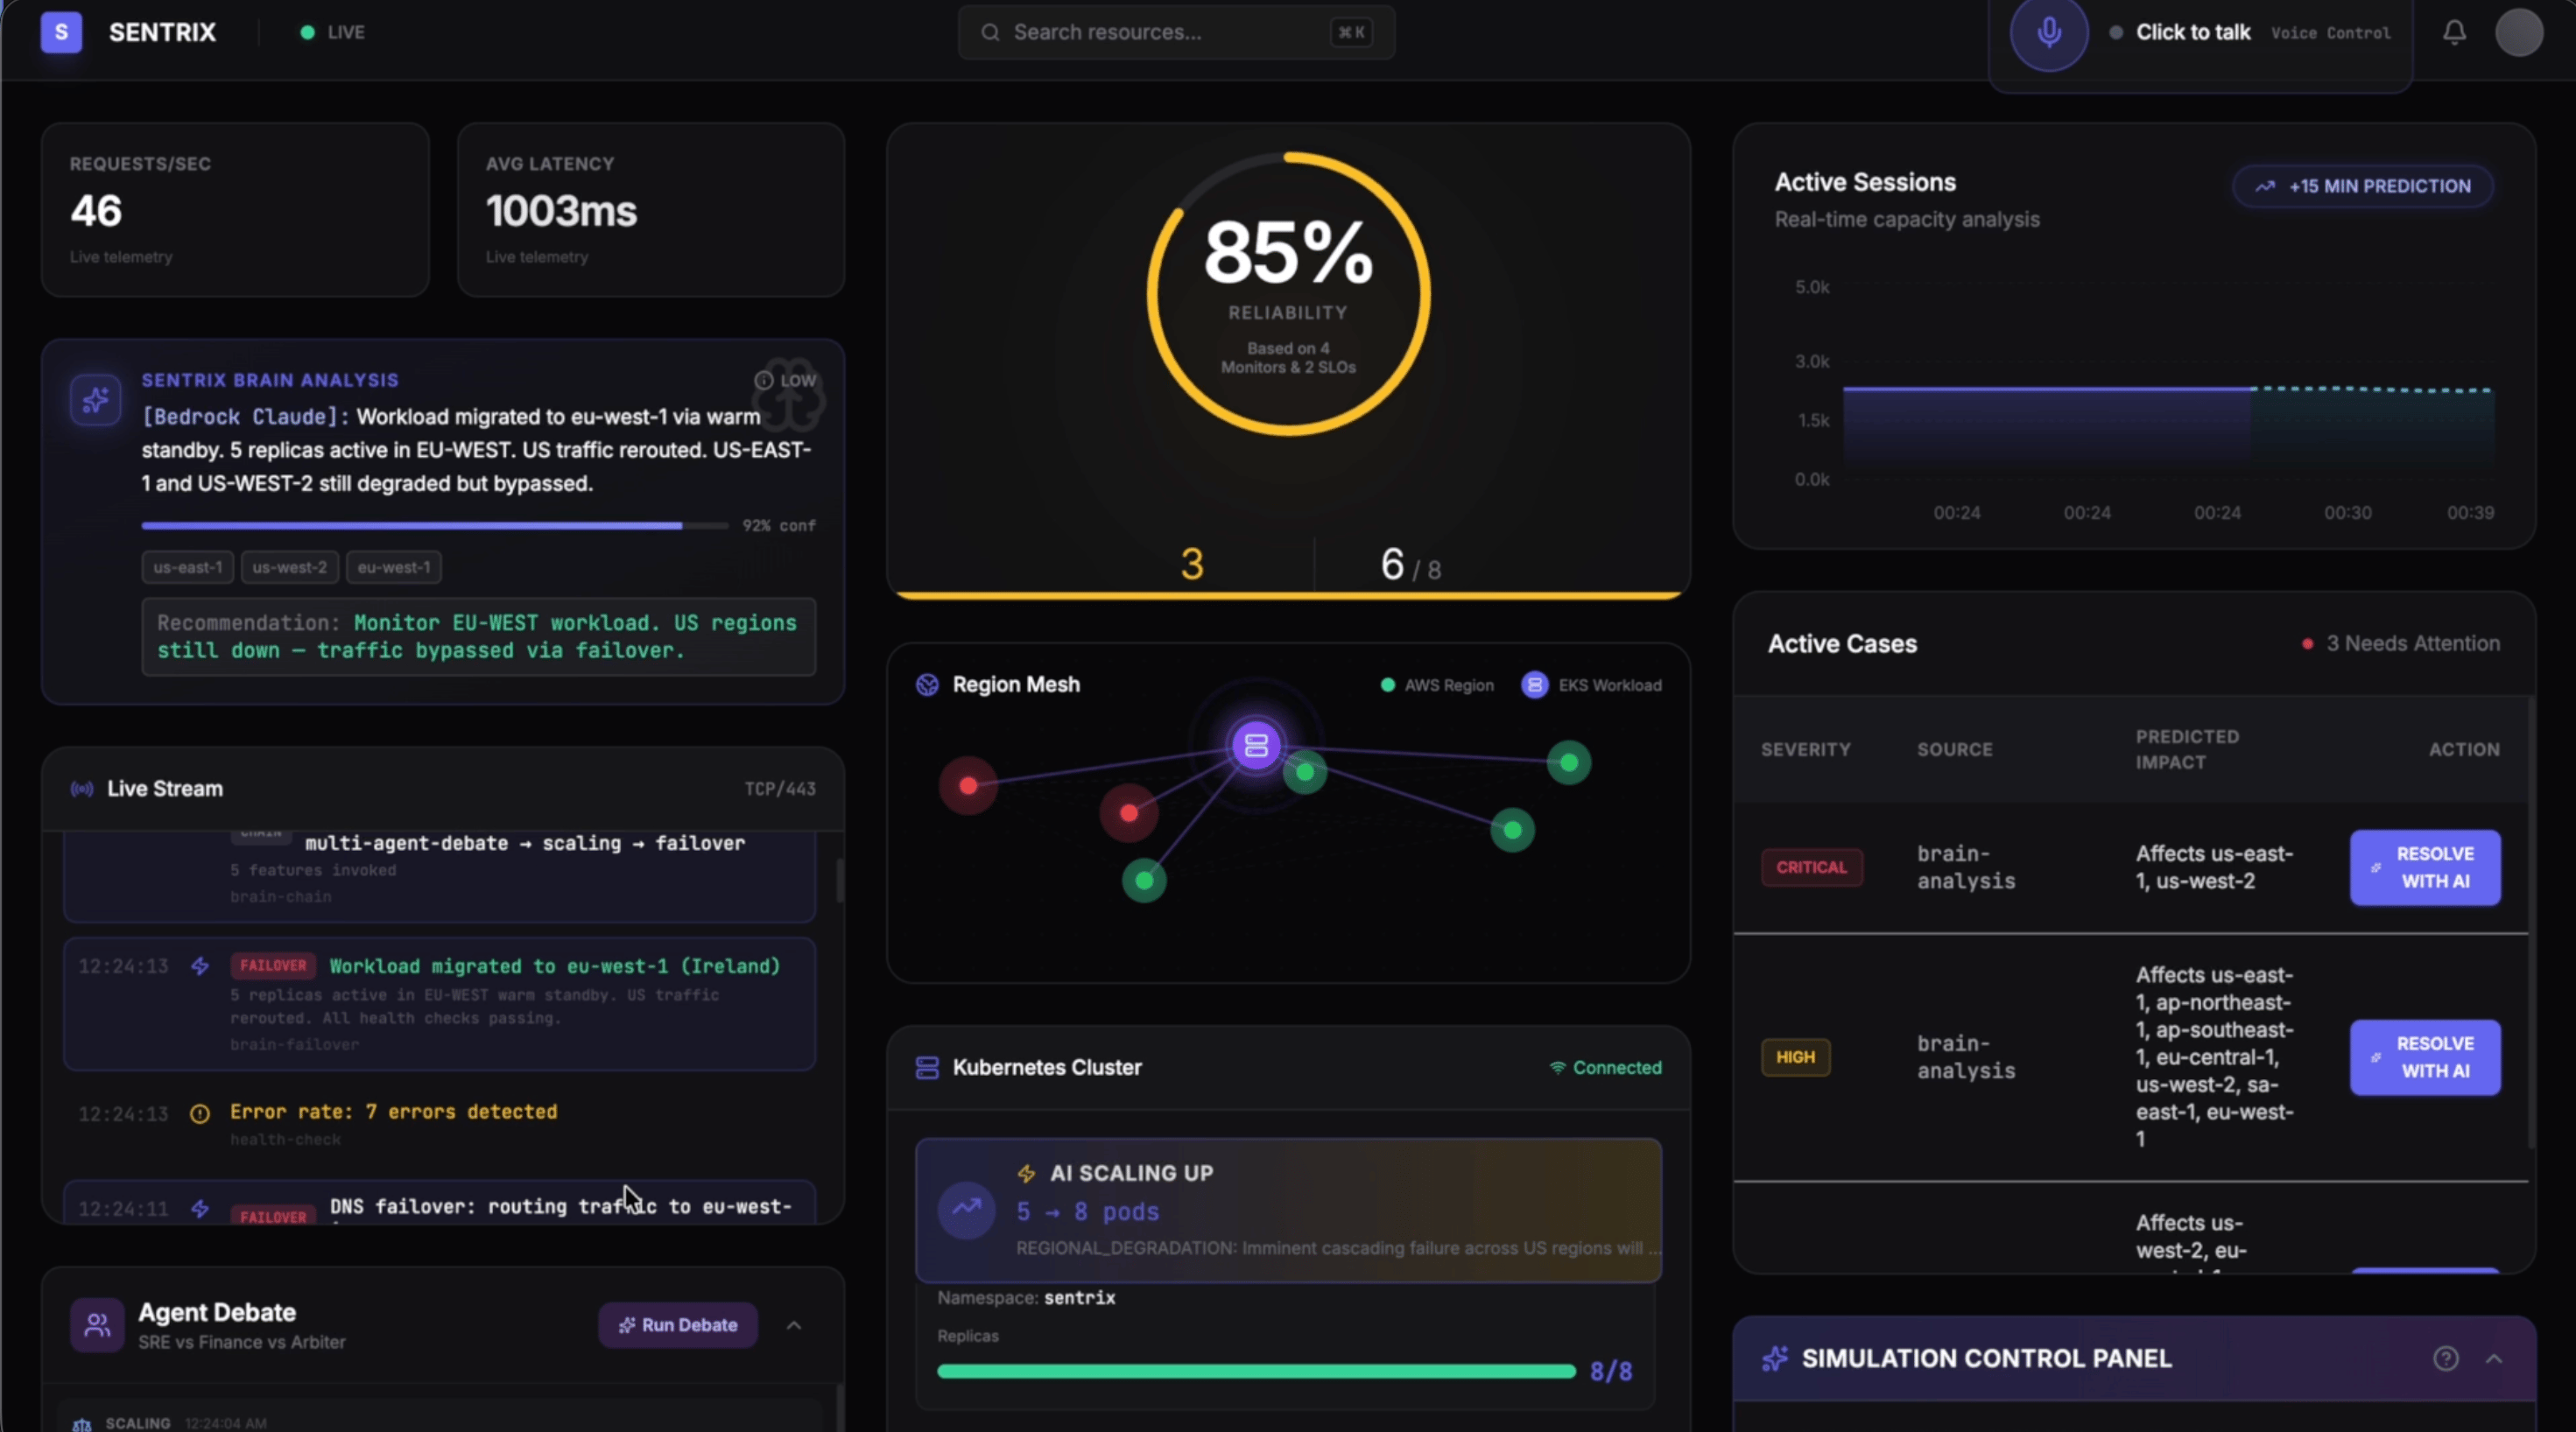The width and height of the screenshot is (2576, 1432).
Task: Click the SENTRIX logo icon
Action: pos(61,32)
